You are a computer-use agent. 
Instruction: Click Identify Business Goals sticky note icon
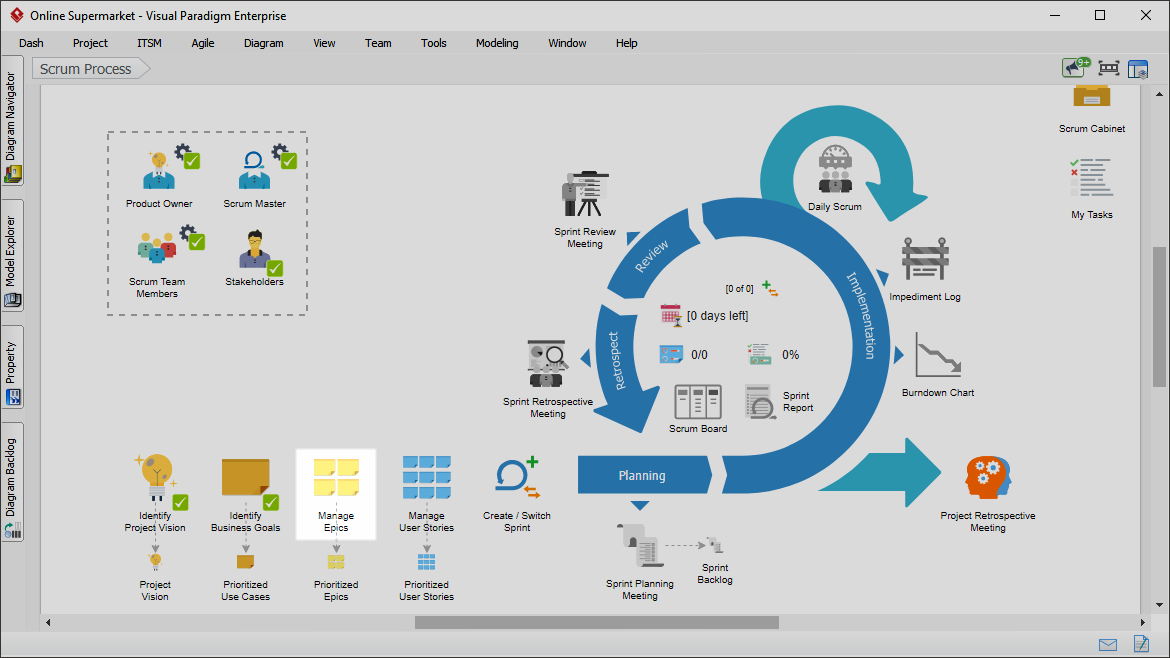tap(245, 477)
